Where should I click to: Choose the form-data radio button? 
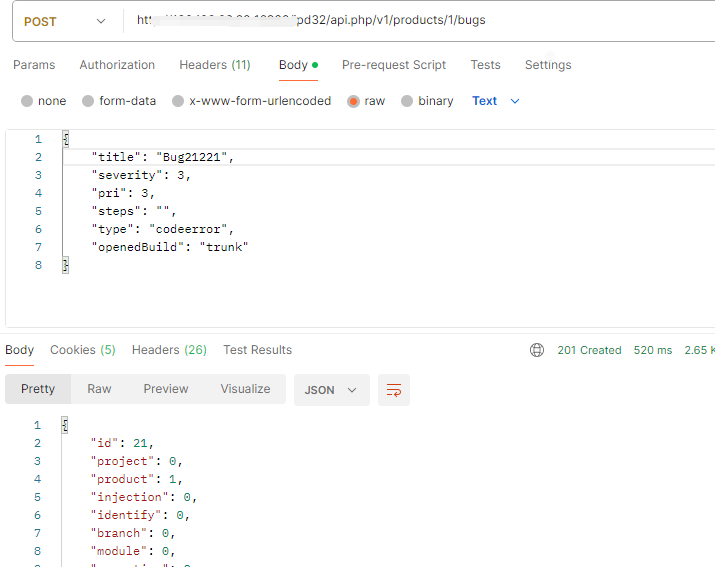point(88,101)
